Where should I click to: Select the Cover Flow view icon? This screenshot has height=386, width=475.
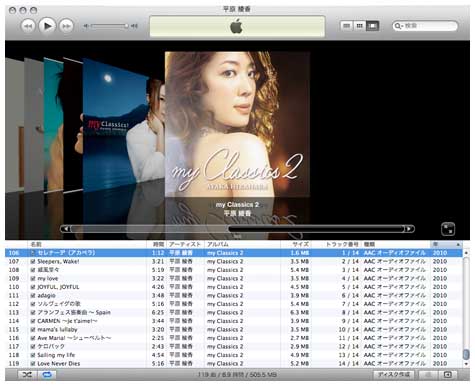[x=372, y=26]
